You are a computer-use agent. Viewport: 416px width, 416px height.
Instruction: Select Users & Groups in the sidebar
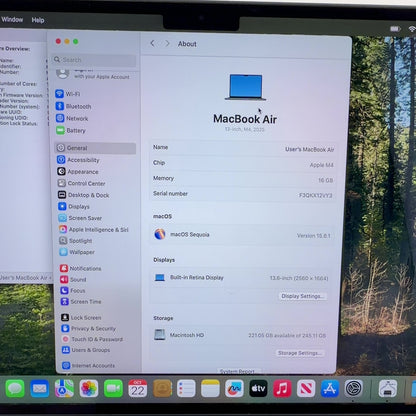[x=86, y=350]
